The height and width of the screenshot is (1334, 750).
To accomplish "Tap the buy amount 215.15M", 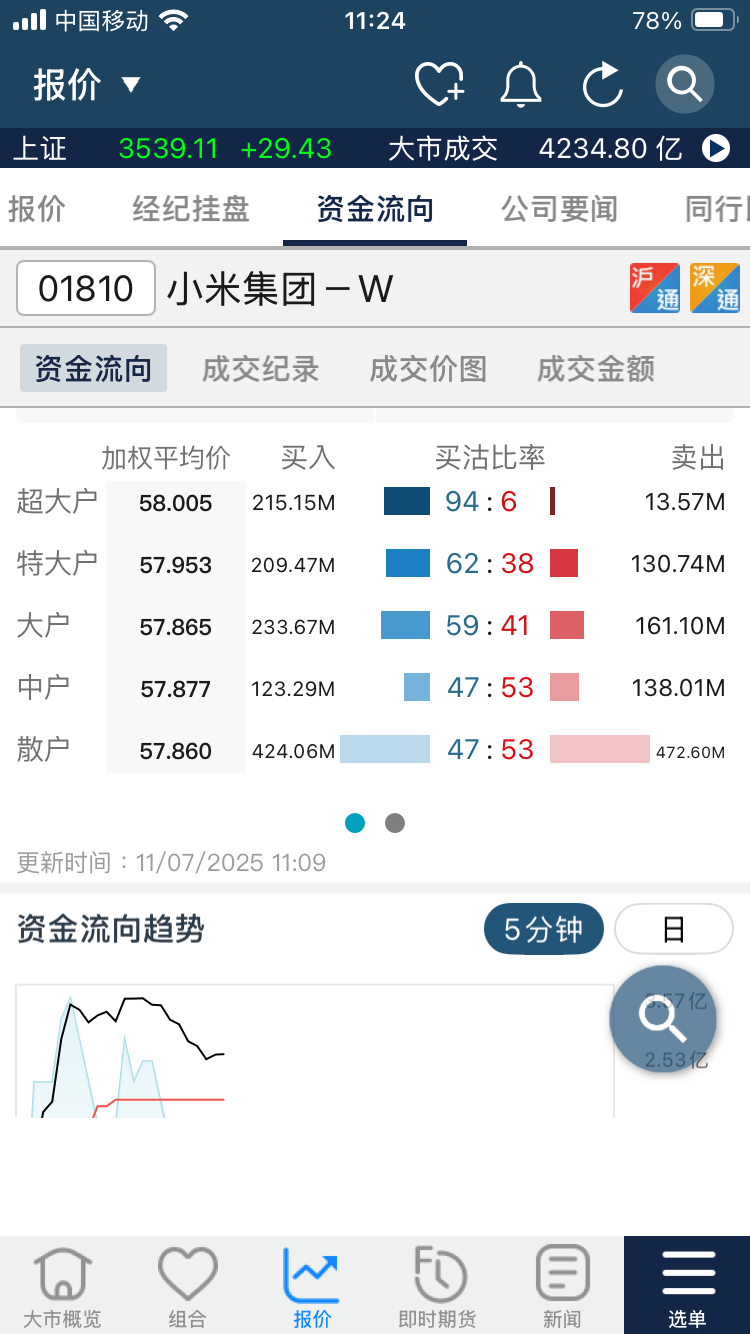I will [293, 503].
